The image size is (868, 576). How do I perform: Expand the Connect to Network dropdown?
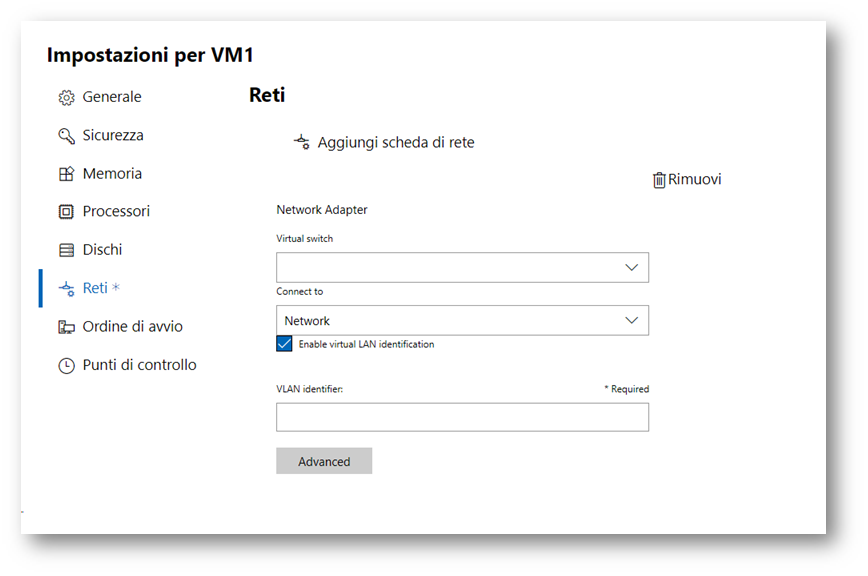[x=462, y=320]
